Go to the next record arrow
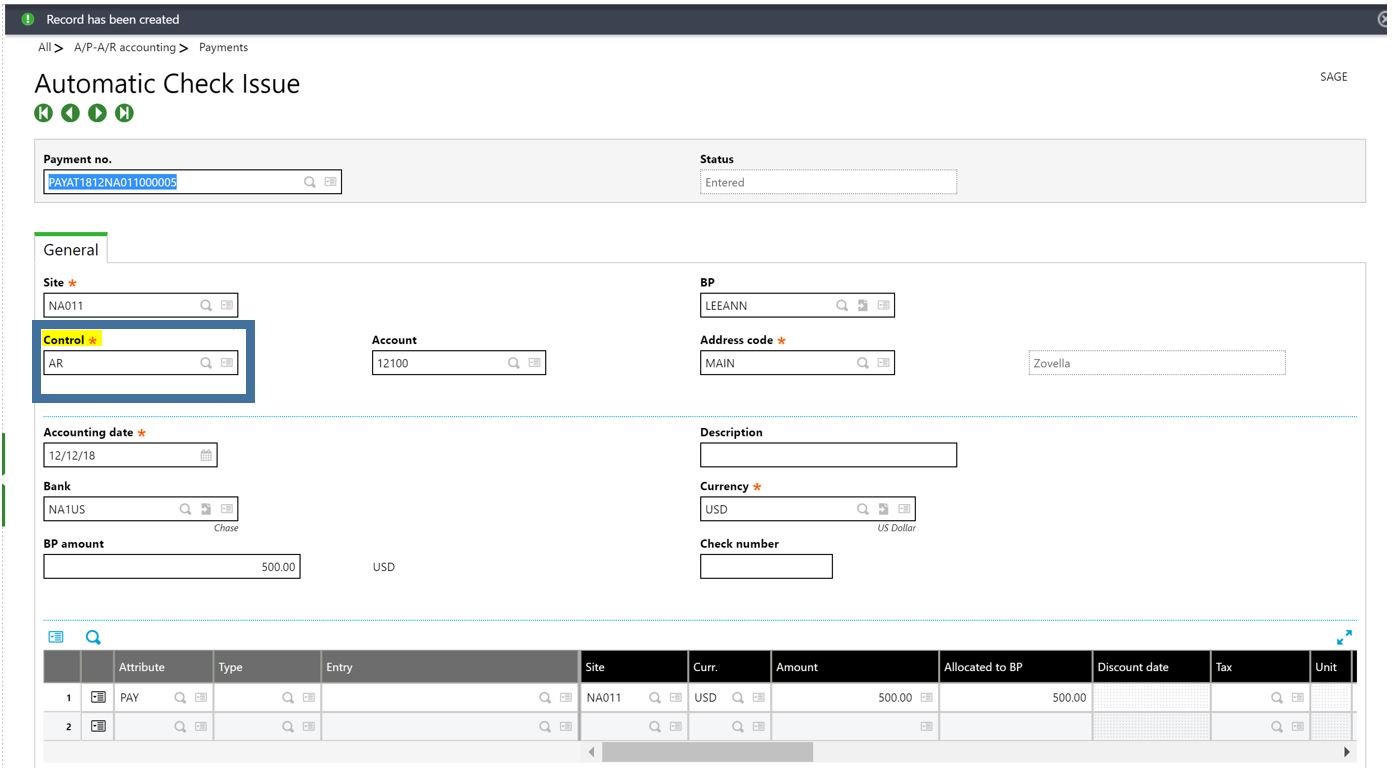 click(x=97, y=113)
